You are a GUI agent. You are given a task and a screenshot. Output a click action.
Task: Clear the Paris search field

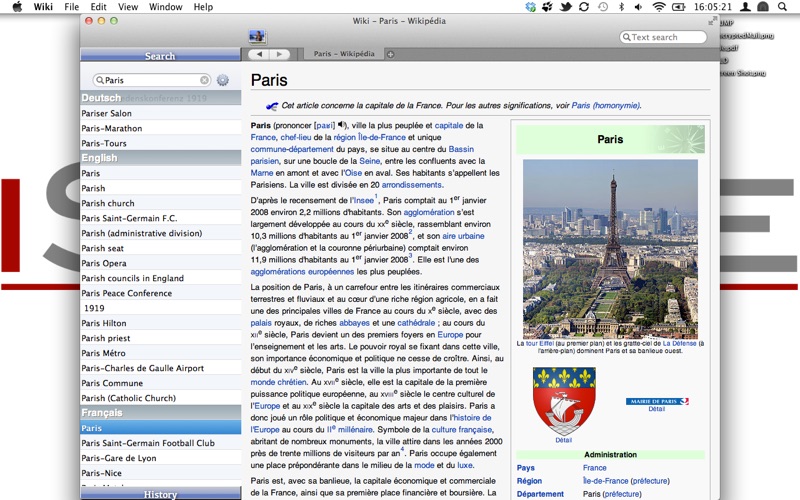(x=205, y=80)
